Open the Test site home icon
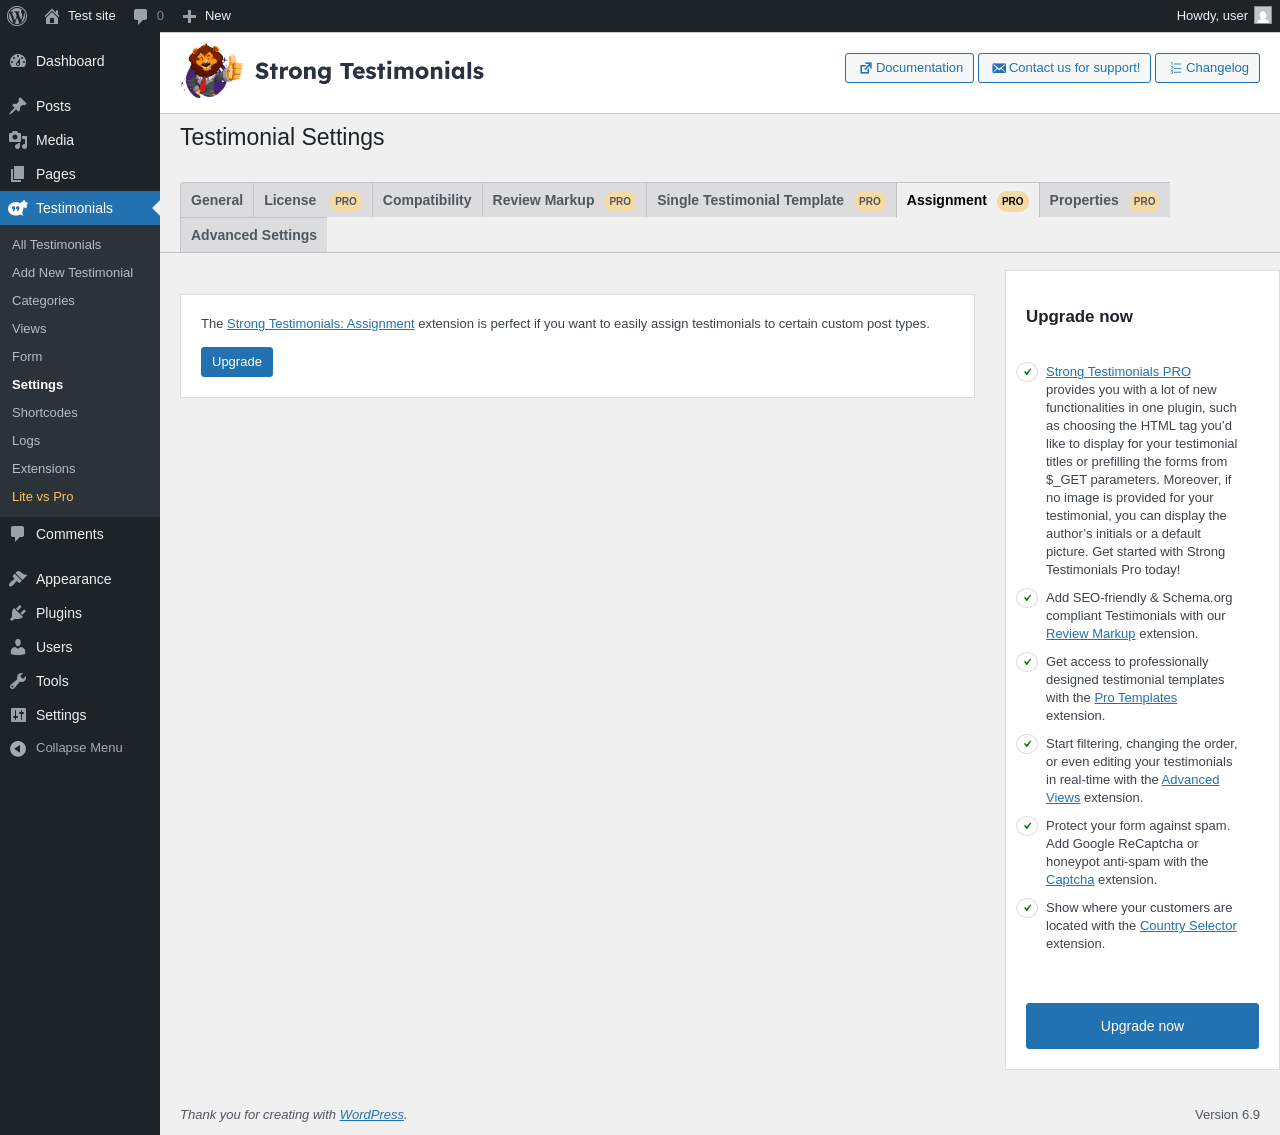This screenshot has width=1280, height=1135. pyautogui.click(x=52, y=16)
